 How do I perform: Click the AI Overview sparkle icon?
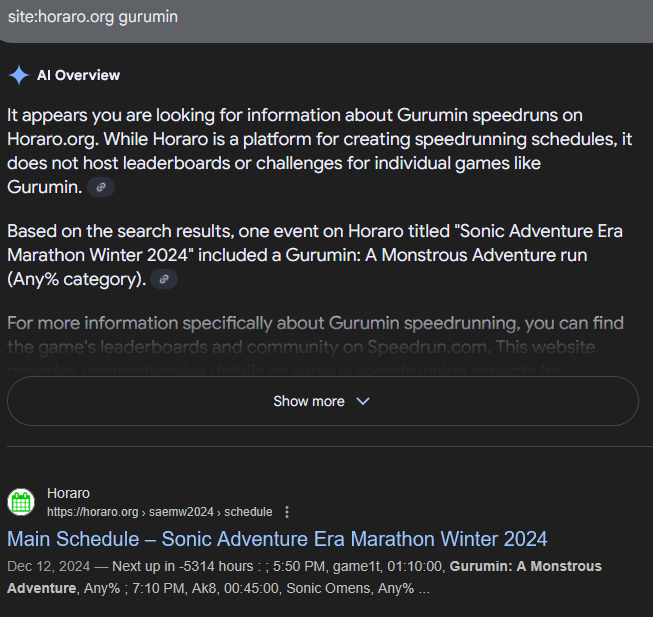pos(18,75)
